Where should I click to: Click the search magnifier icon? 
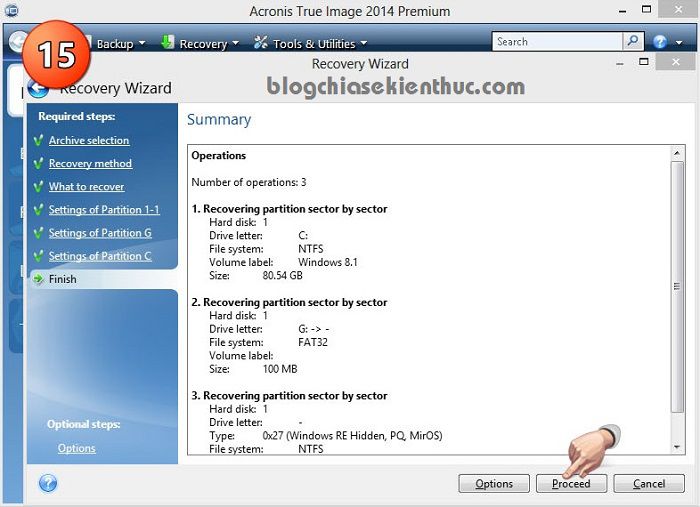(633, 41)
